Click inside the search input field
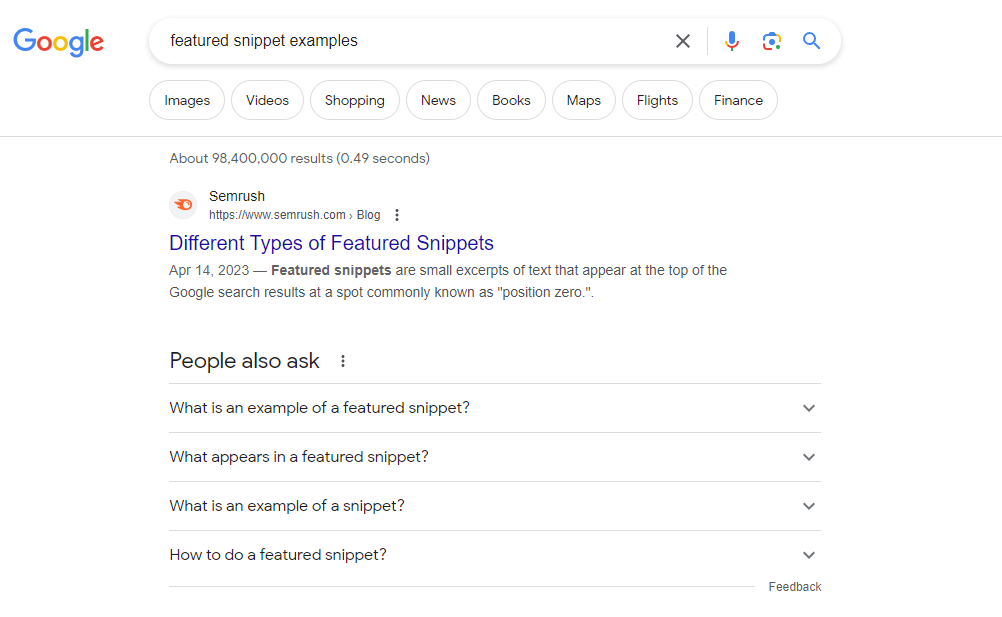The height and width of the screenshot is (617, 1002). point(400,41)
